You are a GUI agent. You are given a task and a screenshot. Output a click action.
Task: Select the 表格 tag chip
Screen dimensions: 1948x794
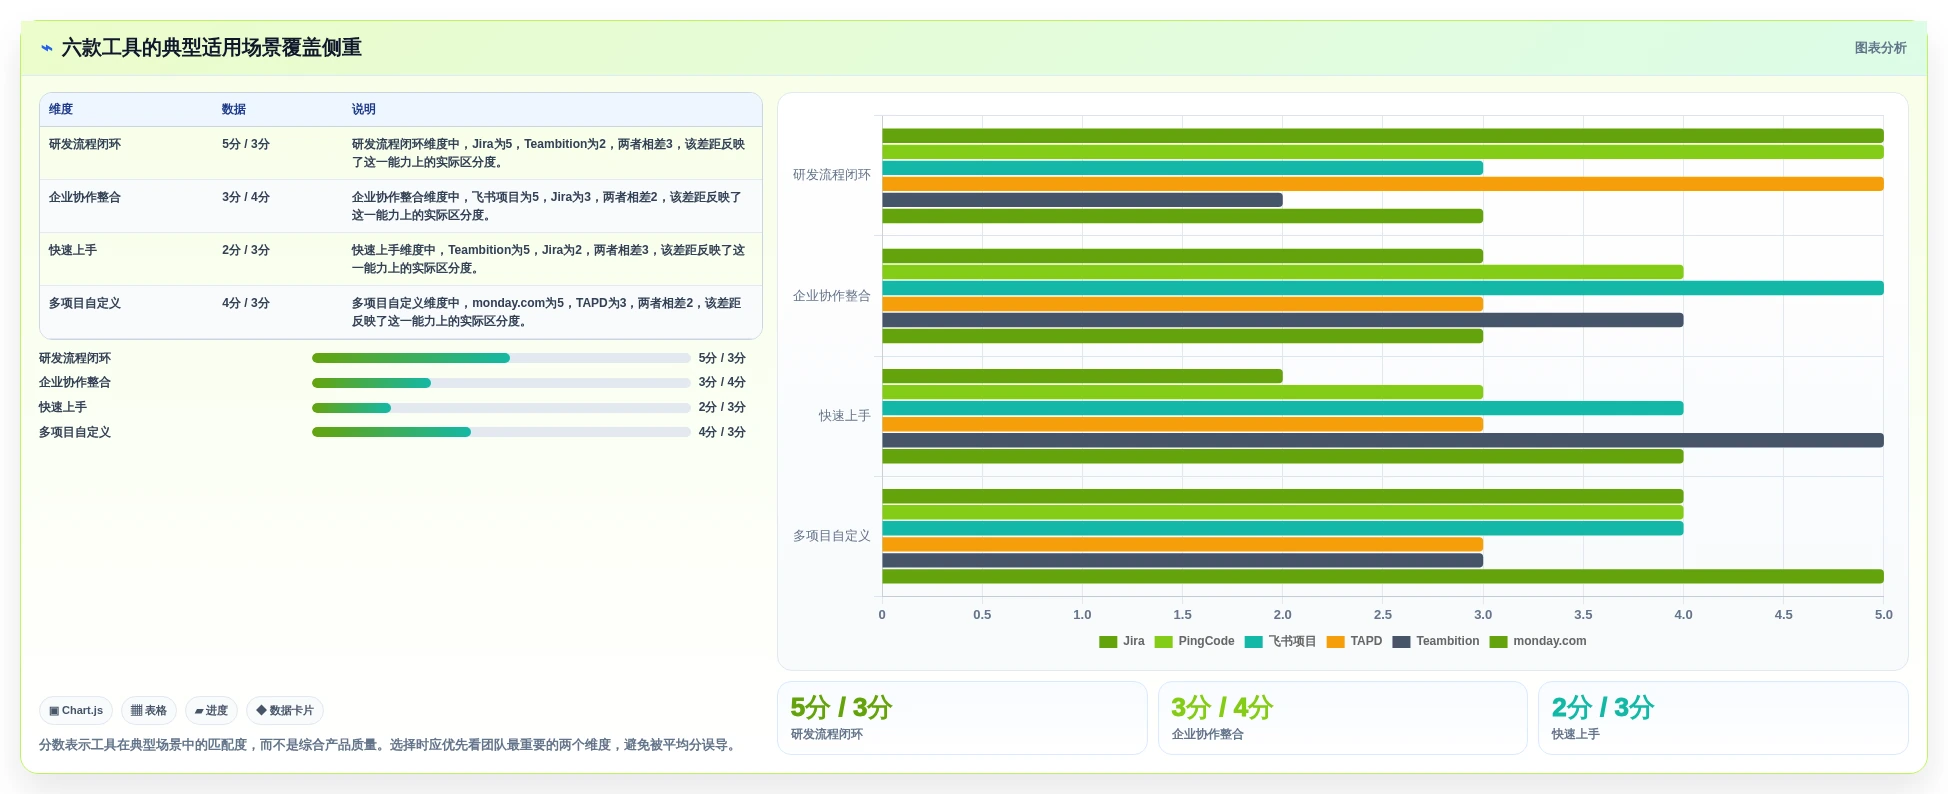pos(149,711)
